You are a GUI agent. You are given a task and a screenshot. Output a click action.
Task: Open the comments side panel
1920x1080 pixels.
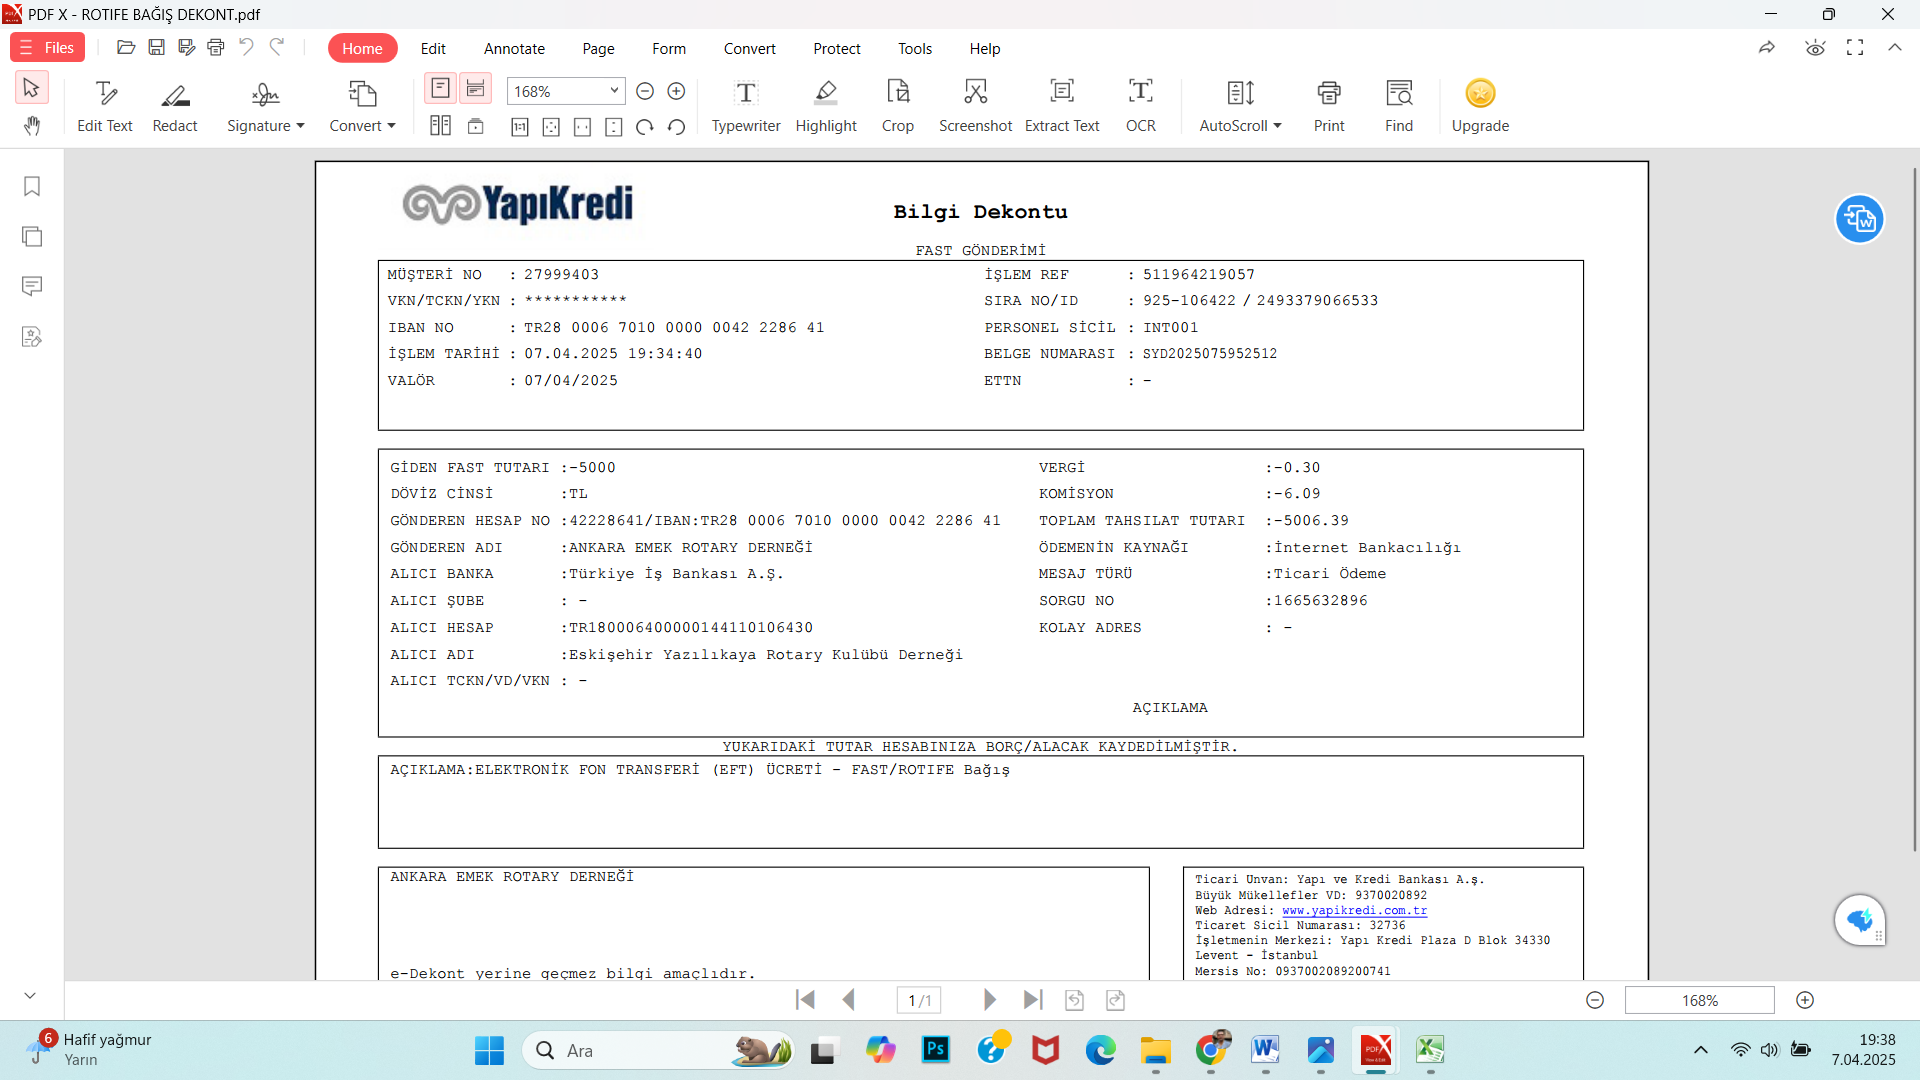[32, 287]
